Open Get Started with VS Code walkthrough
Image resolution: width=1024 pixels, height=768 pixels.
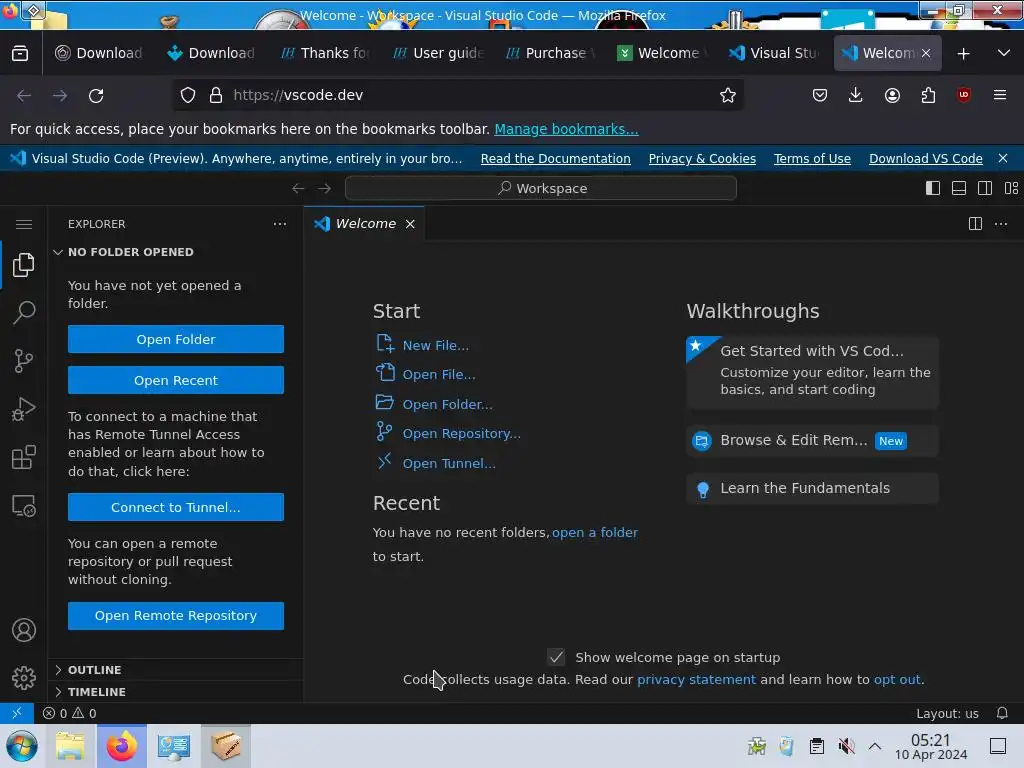tap(812, 372)
